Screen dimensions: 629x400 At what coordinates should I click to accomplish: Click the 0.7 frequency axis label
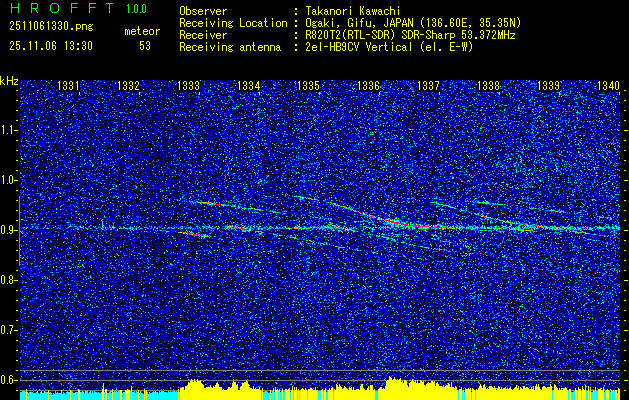(x=8, y=330)
